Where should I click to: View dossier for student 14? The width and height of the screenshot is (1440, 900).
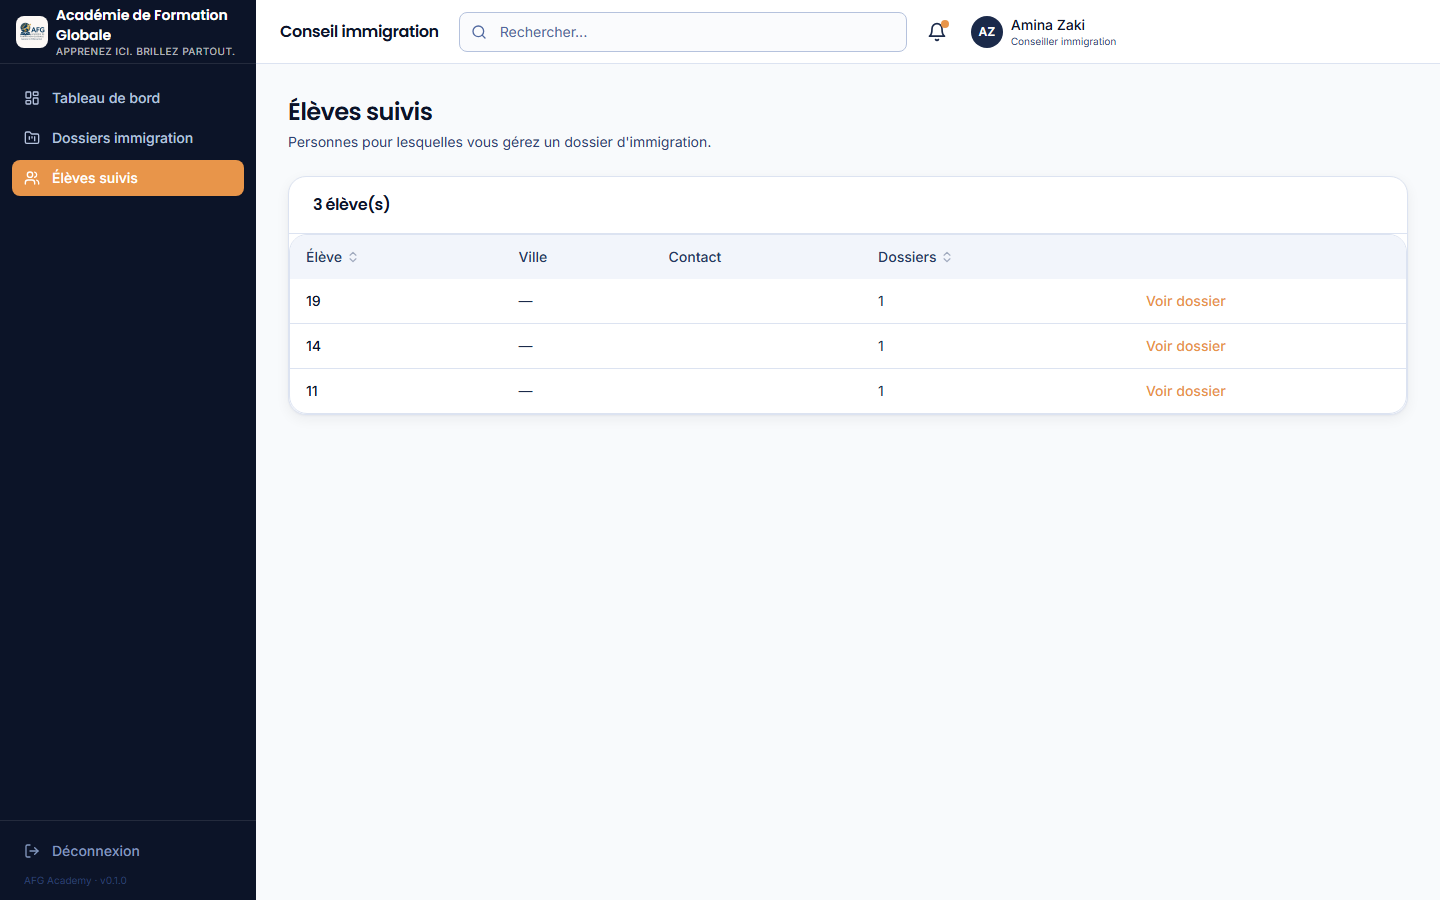(1185, 346)
